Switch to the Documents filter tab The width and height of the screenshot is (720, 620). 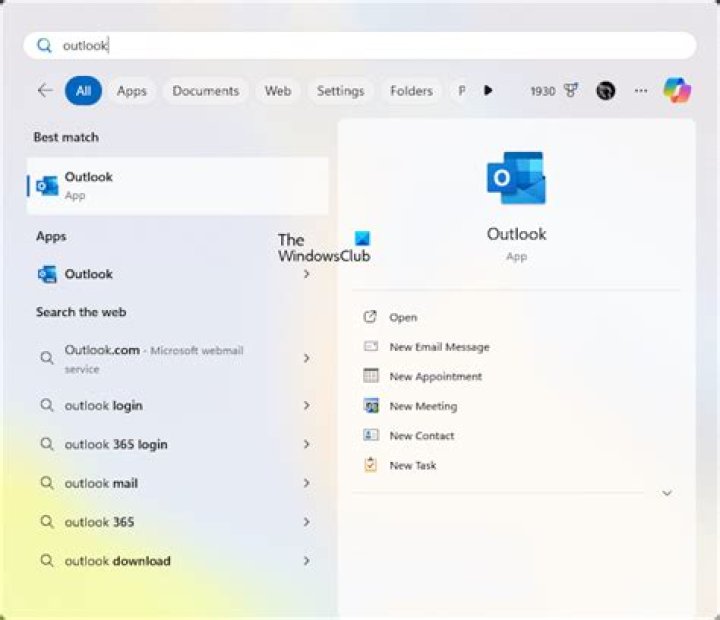click(x=206, y=91)
